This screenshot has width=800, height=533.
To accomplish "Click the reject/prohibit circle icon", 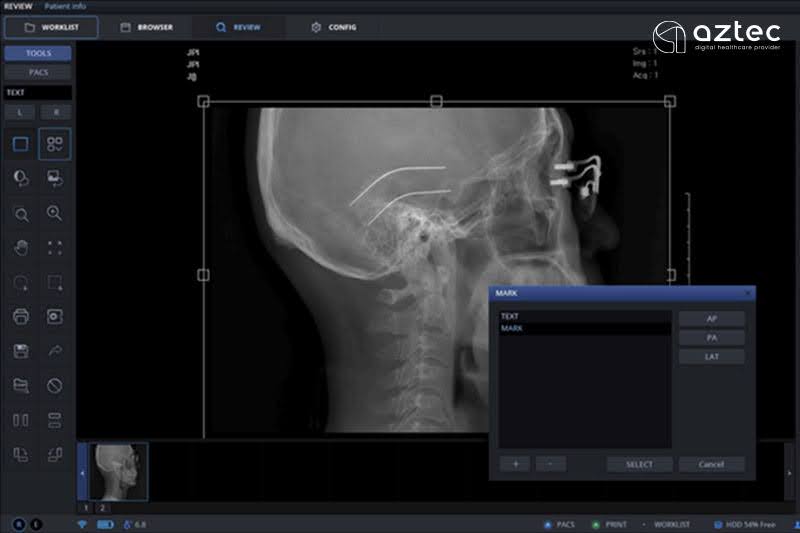I will click(x=55, y=386).
